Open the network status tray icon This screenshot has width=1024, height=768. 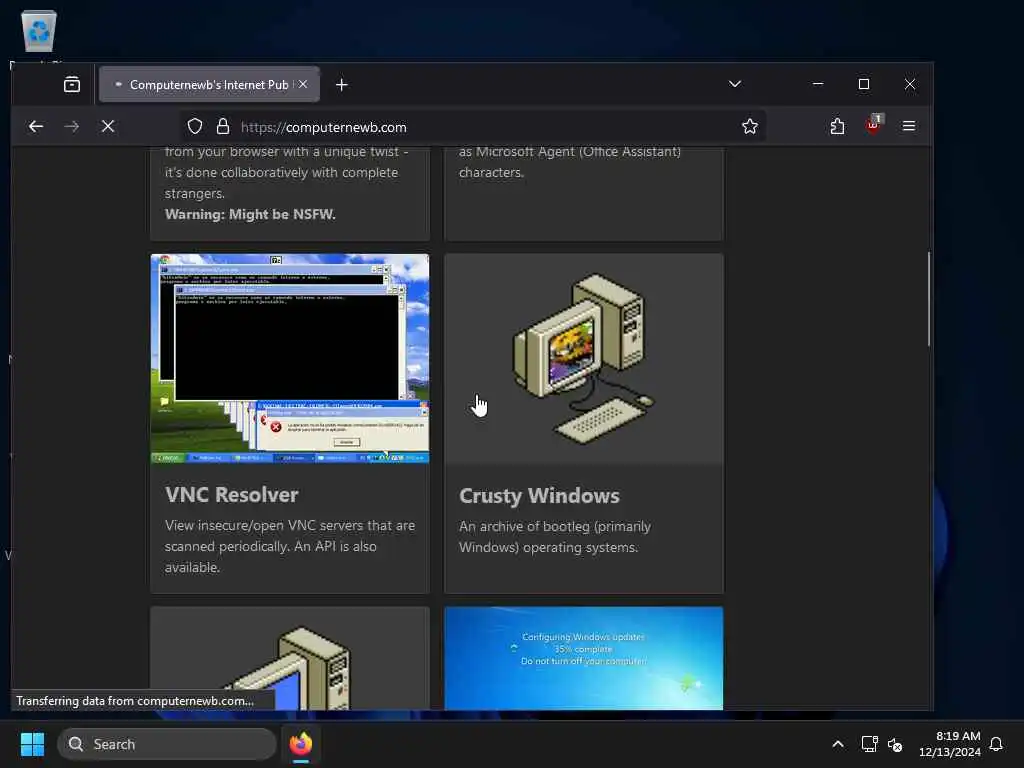point(869,744)
